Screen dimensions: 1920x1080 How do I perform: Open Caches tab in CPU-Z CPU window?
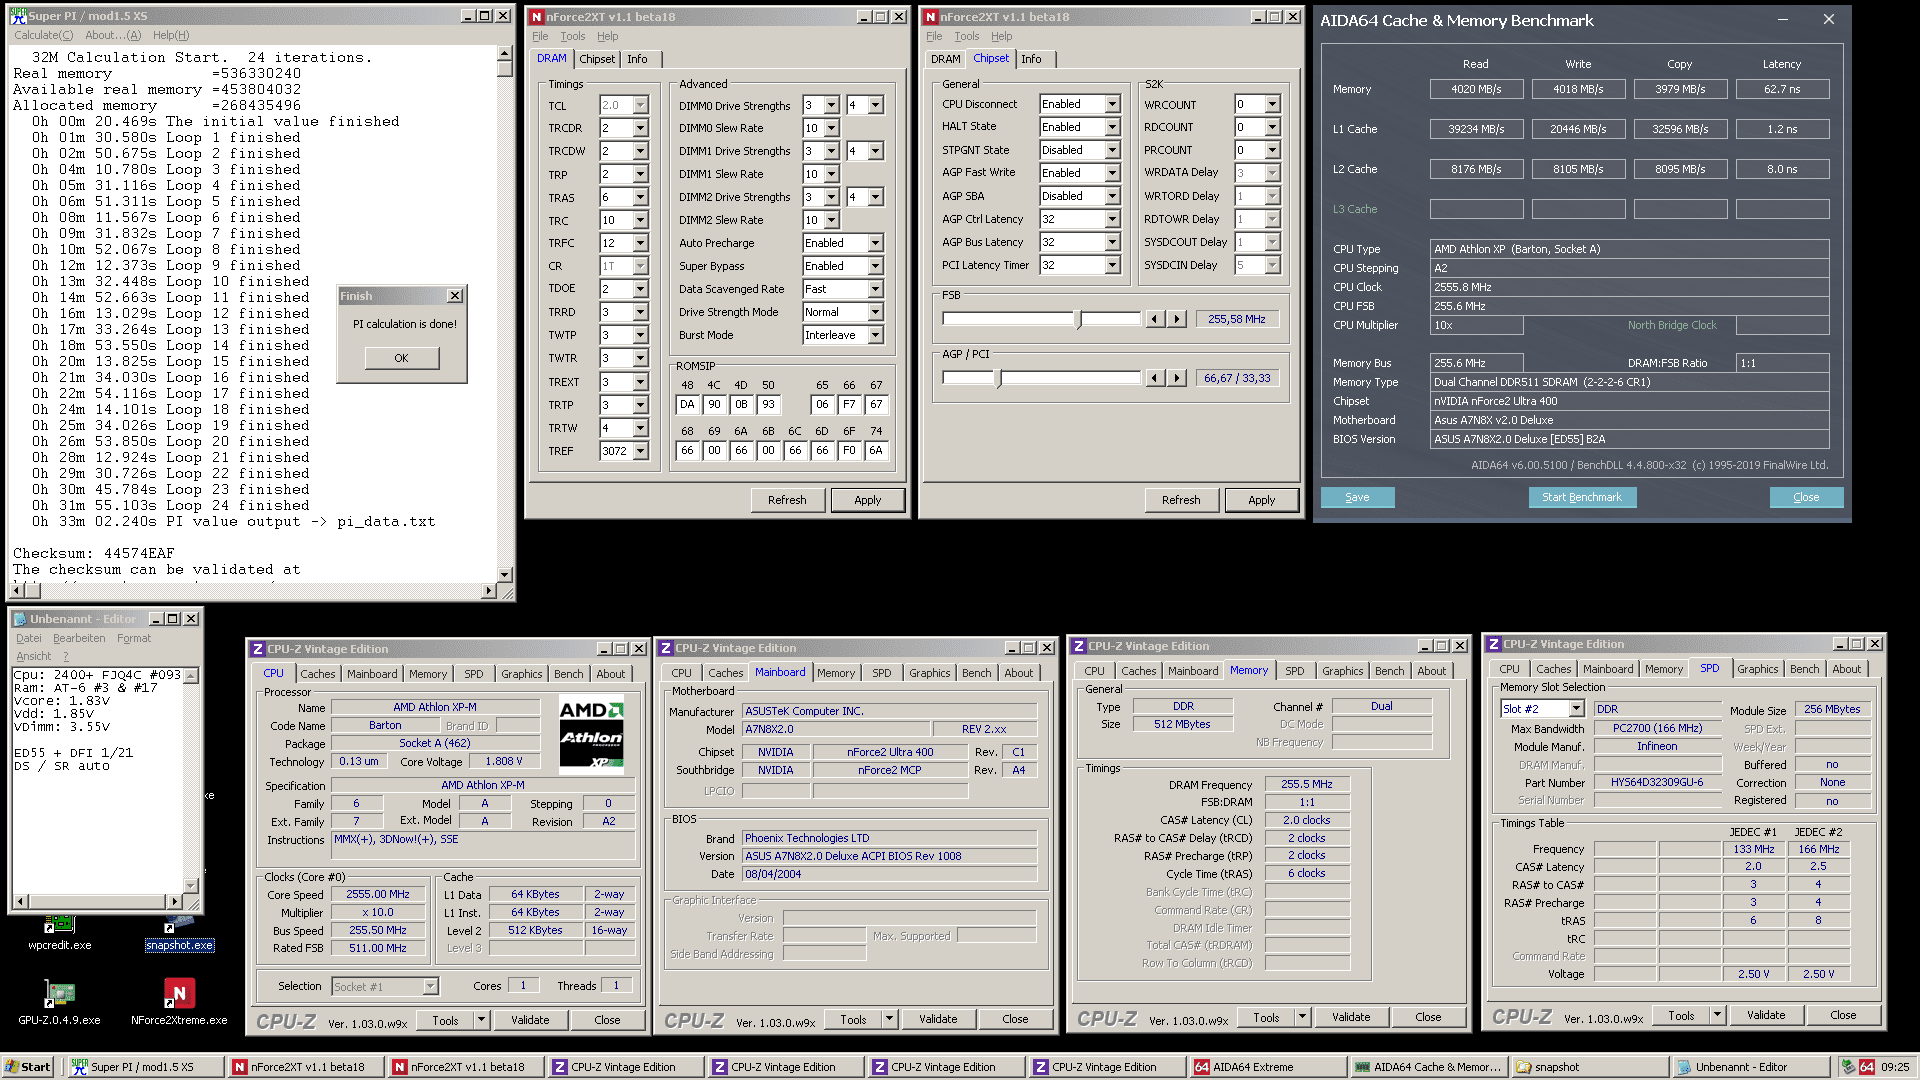coord(317,674)
